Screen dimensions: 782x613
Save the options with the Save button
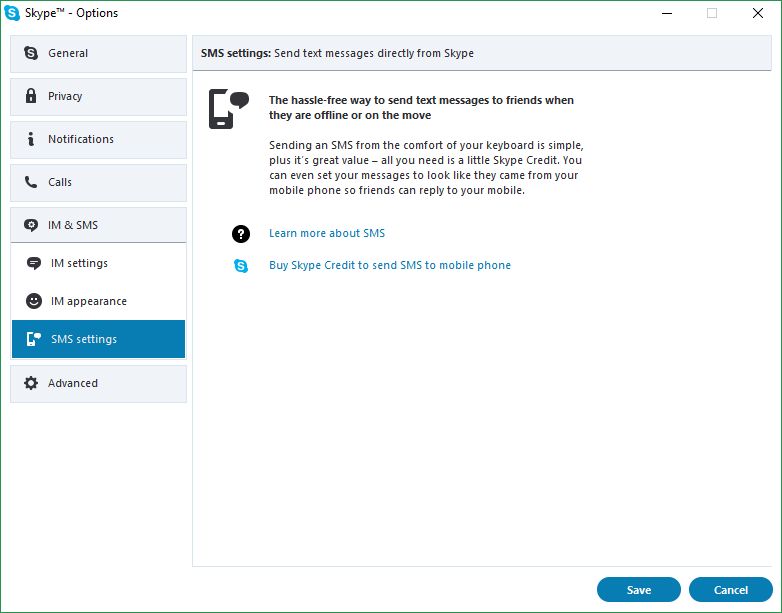pos(639,590)
